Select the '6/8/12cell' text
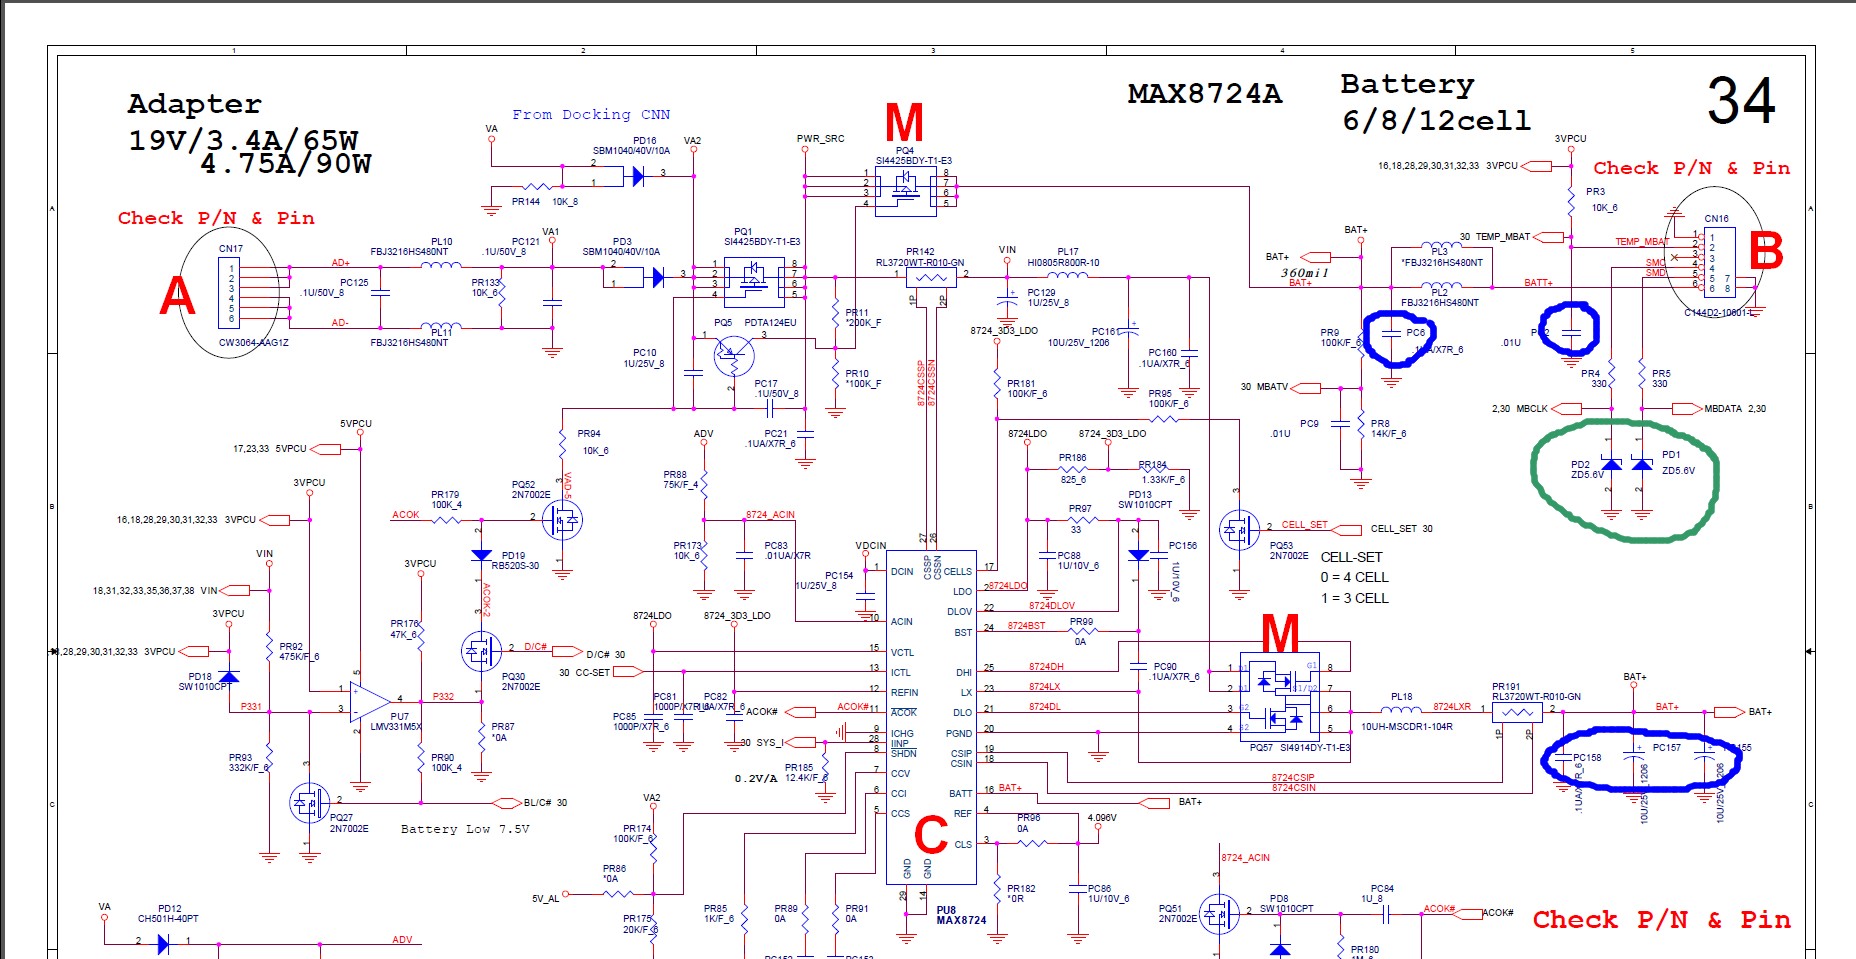 pos(1437,121)
